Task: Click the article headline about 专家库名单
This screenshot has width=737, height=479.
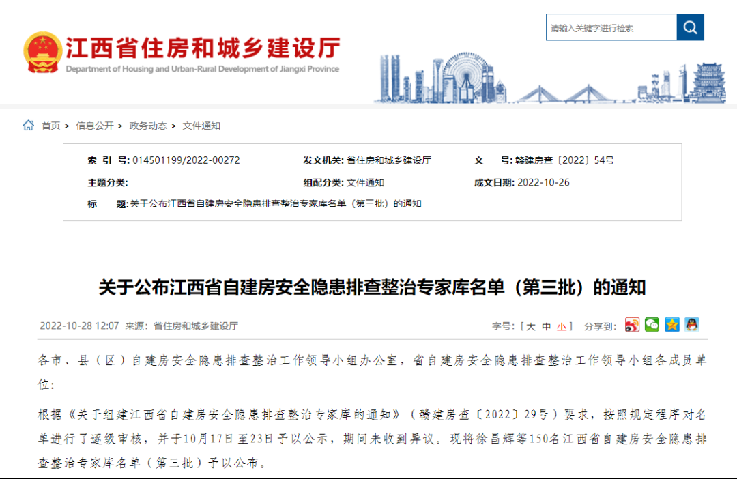Action: [372, 287]
